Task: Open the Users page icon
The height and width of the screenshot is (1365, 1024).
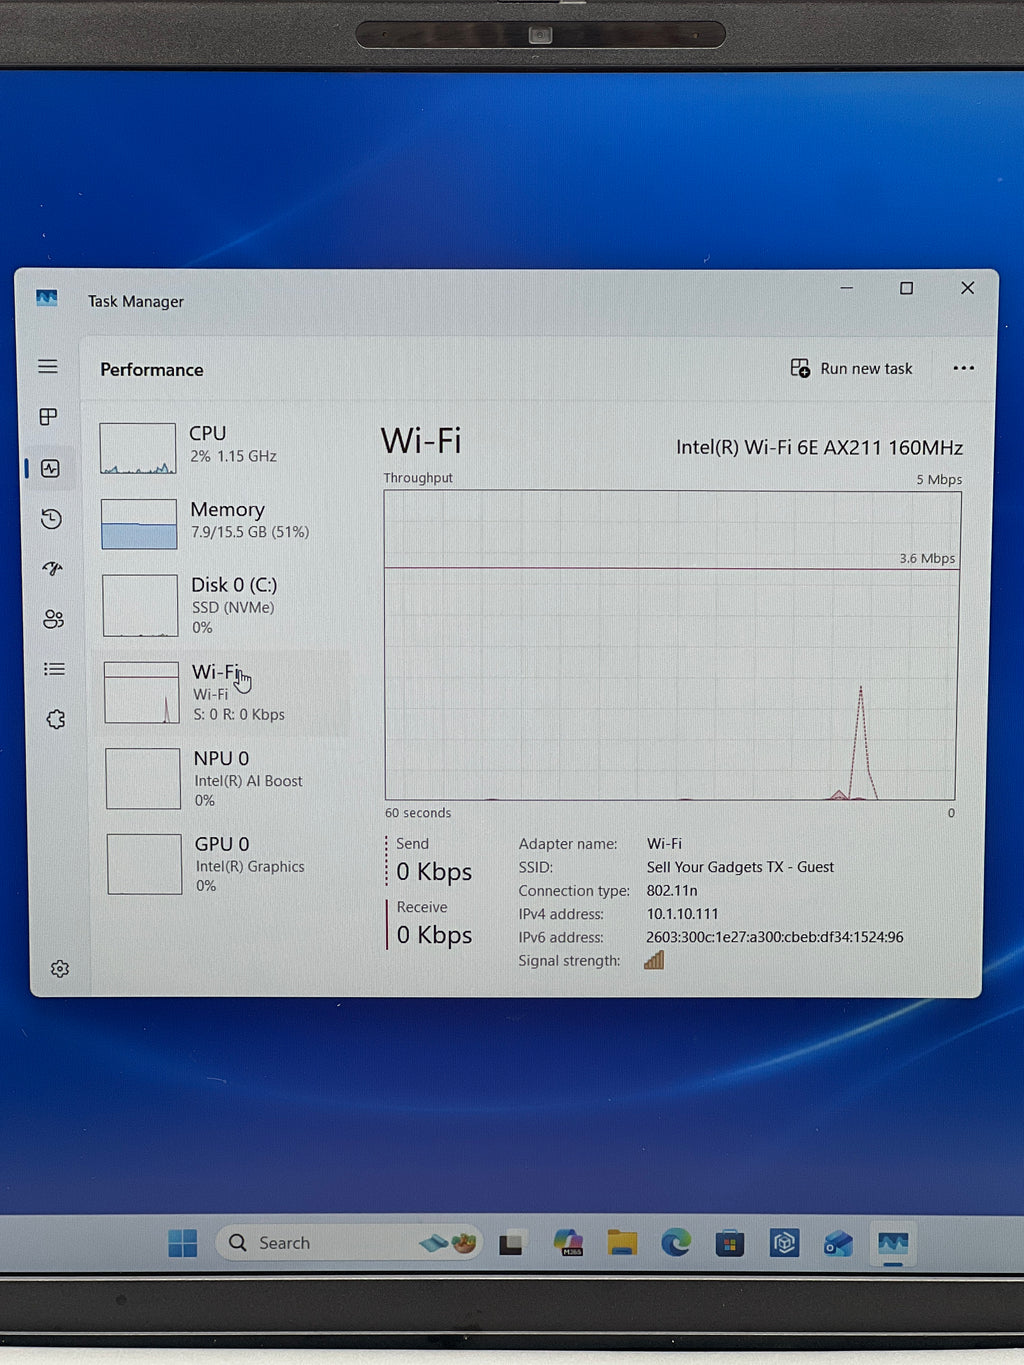Action: click(53, 619)
